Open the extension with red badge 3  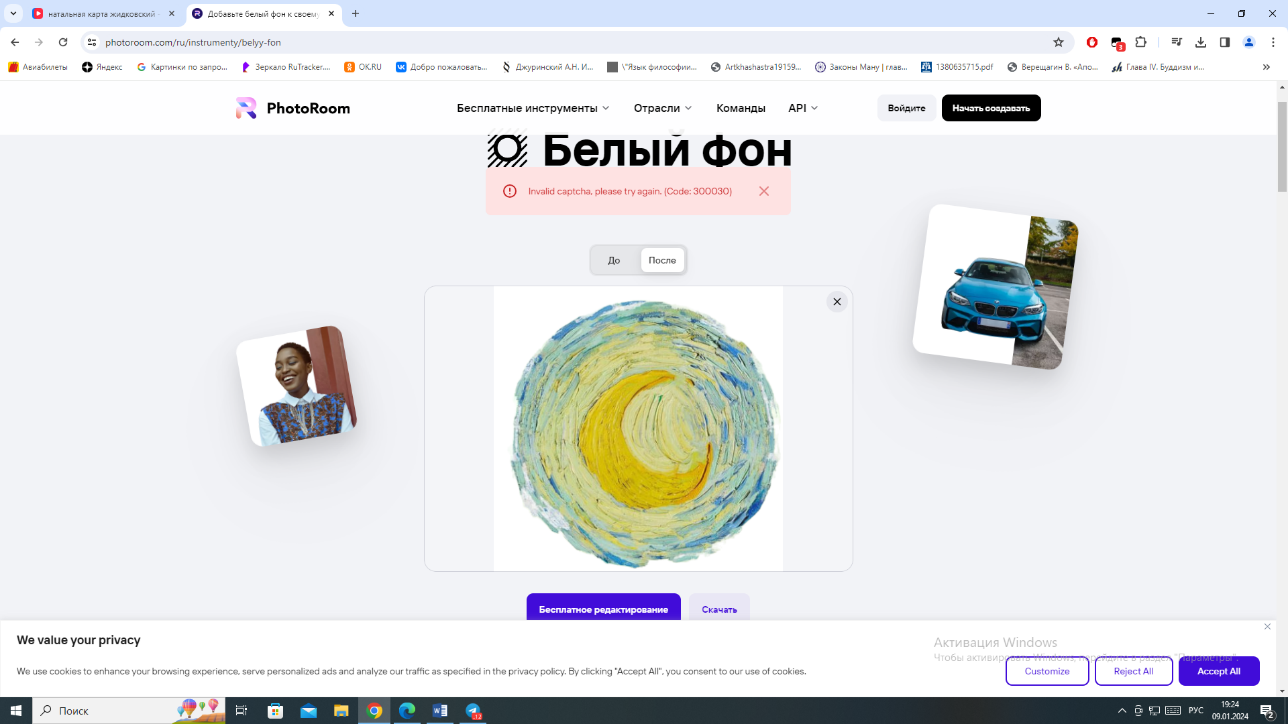[1118, 43]
